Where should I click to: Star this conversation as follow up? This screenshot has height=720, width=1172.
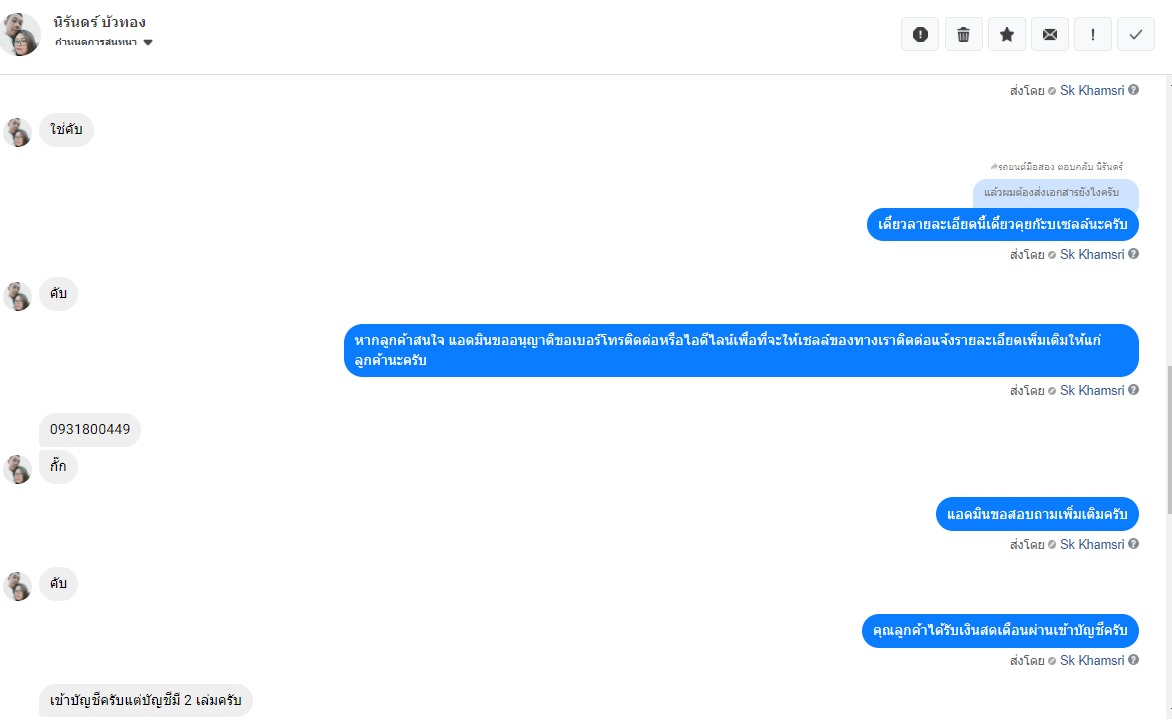[1007, 34]
